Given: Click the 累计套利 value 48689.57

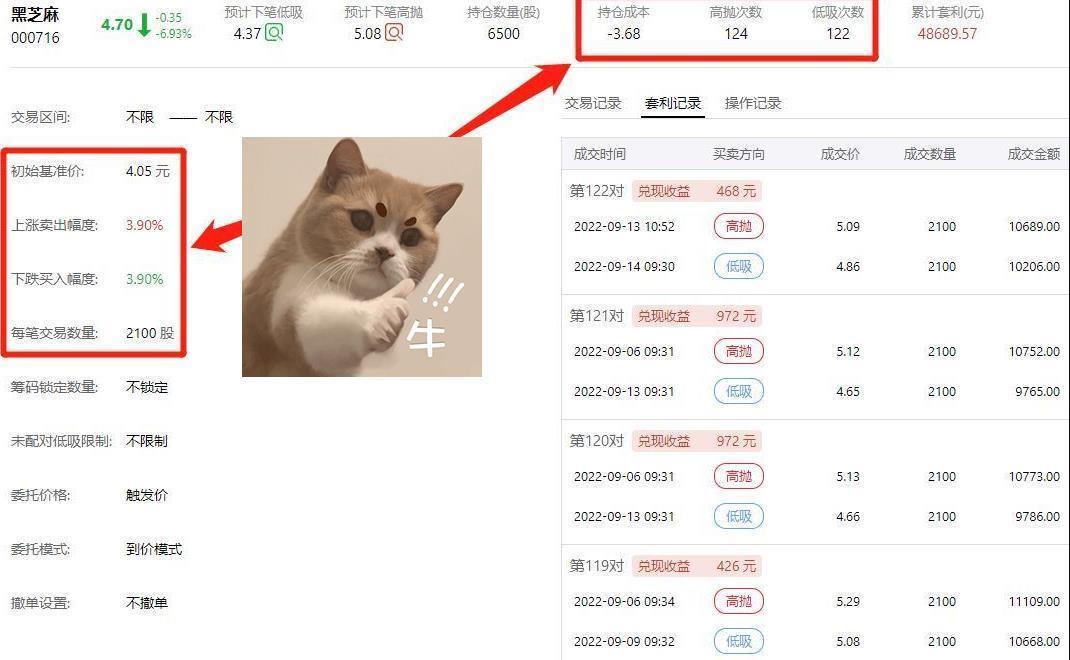Looking at the screenshot, I should [x=947, y=33].
